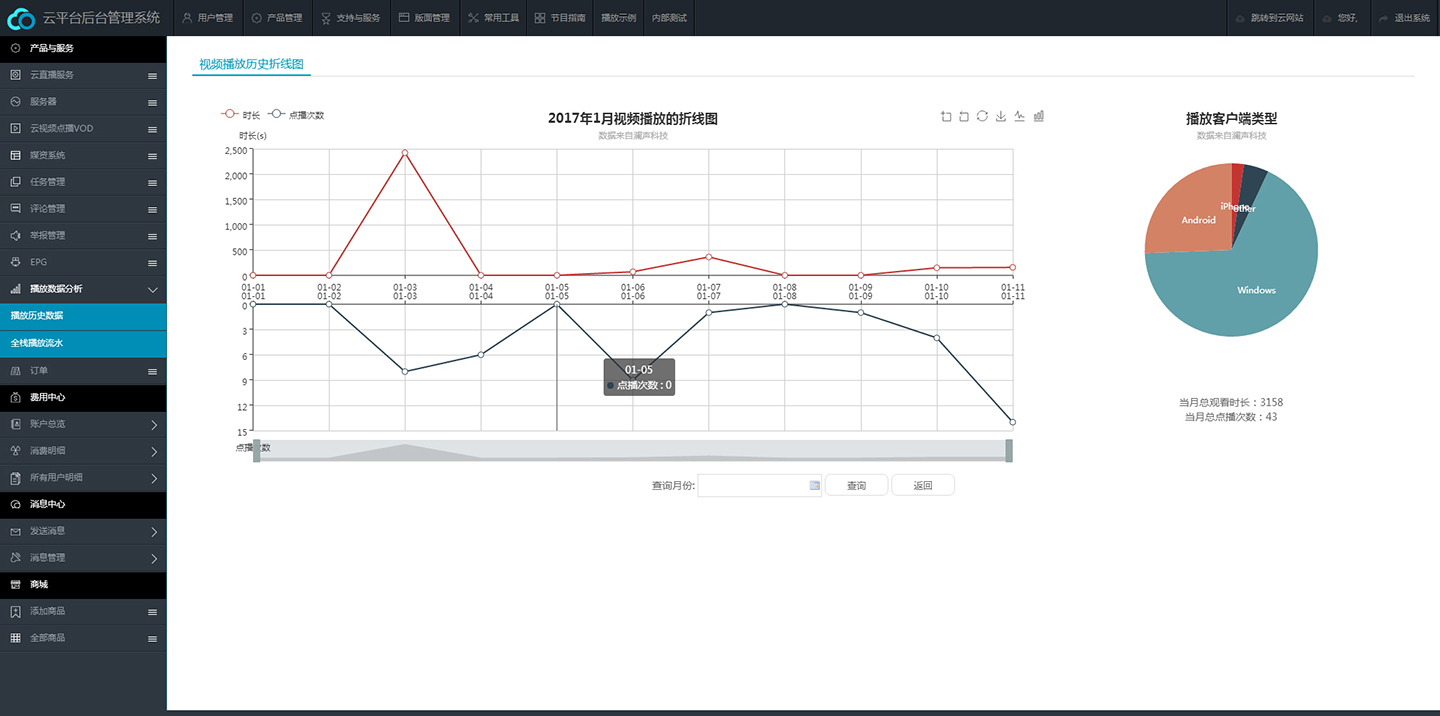Download chart as image via save icon
This screenshot has width=1440, height=716.
coord(1001,116)
